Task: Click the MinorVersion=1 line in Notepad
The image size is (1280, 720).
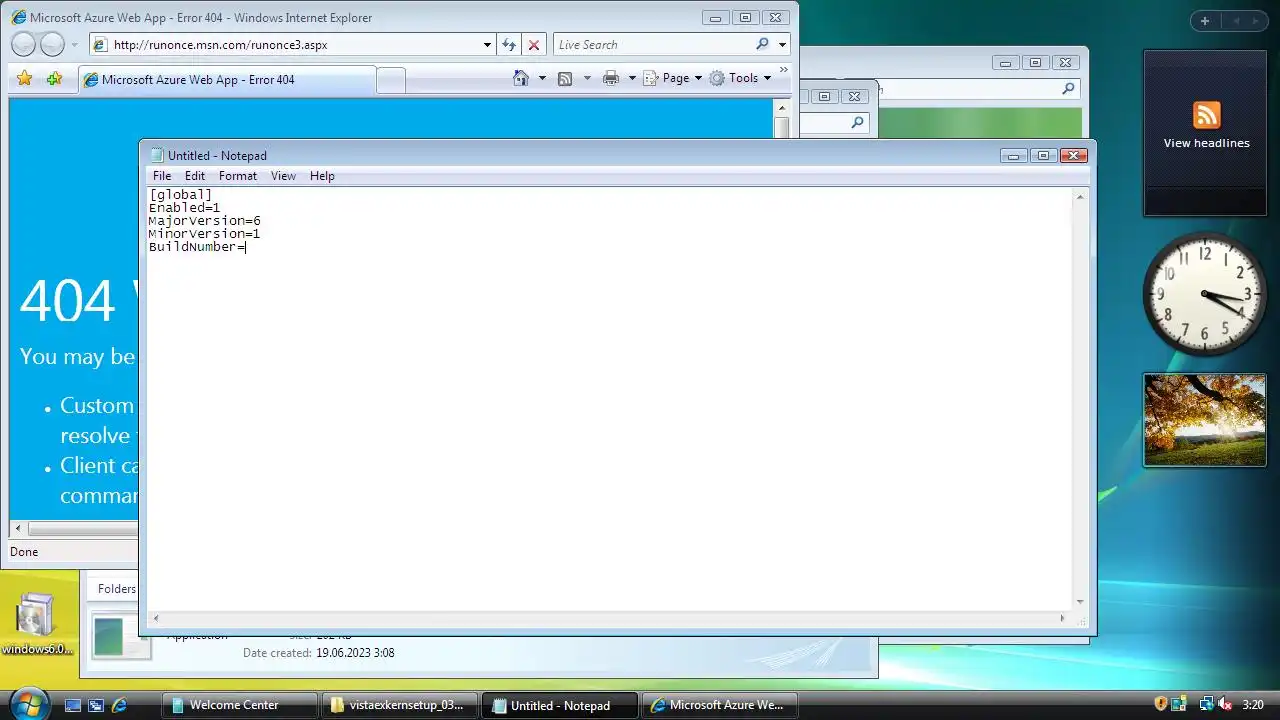Action: click(x=204, y=234)
